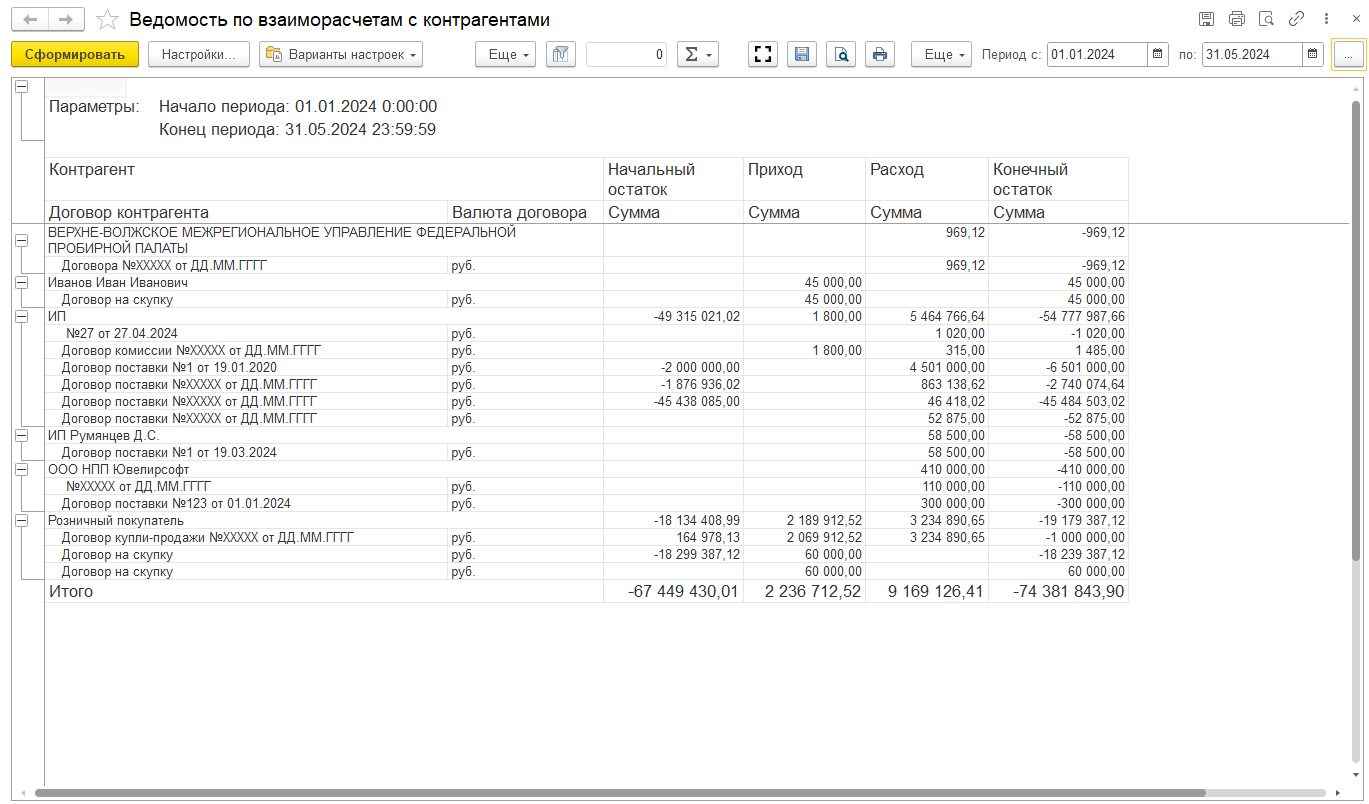Select the Конечный остаток header cell
Viewport: 1369px width, 804px height.
click(1058, 179)
